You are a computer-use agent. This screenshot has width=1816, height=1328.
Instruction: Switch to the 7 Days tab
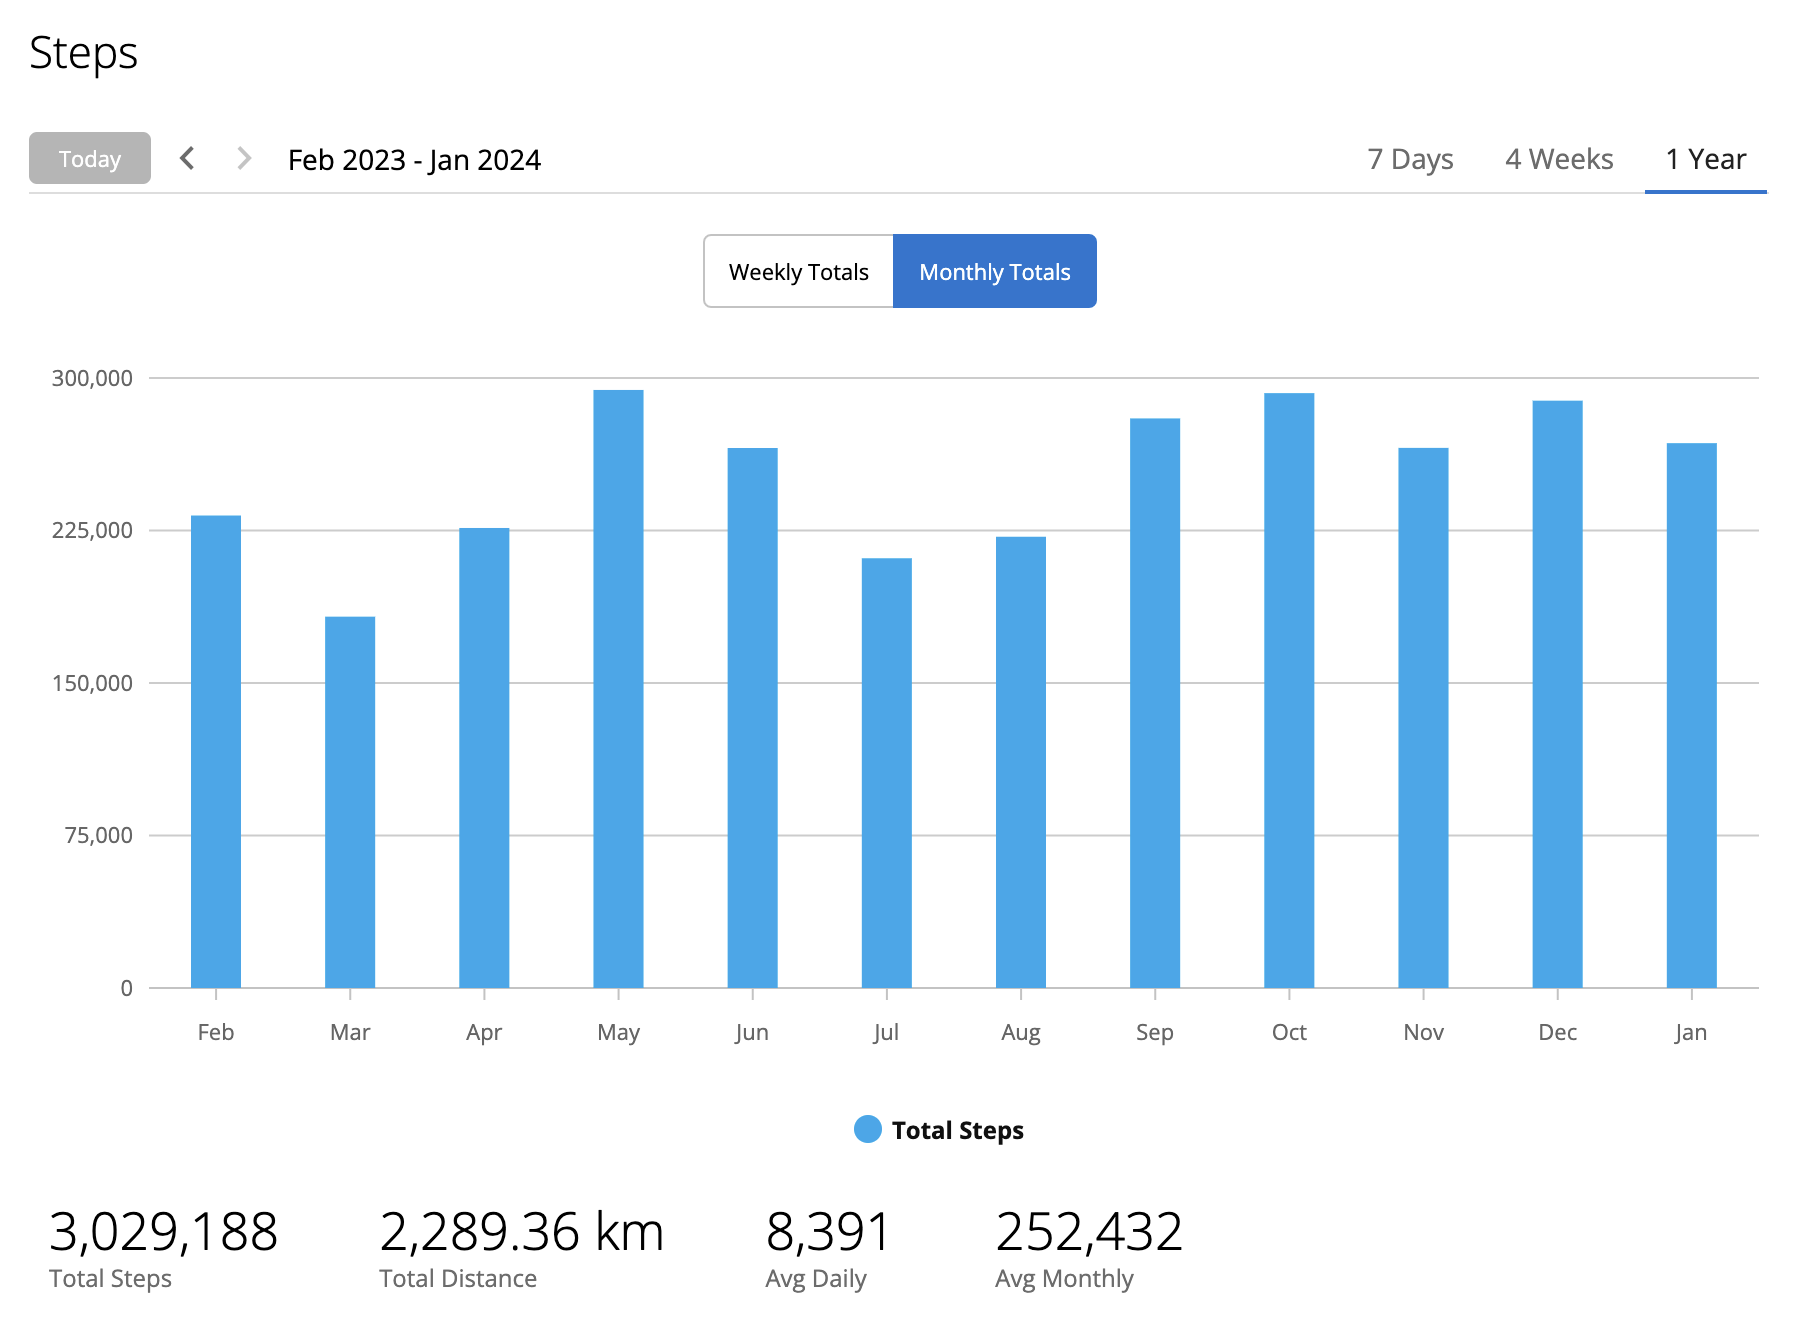pyautogui.click(x=1410, y=159)
